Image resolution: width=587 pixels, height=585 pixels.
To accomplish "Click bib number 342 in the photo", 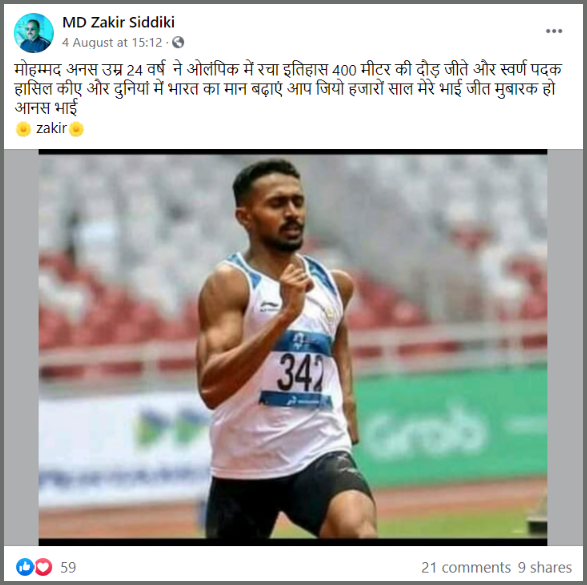I will (300, 372).
